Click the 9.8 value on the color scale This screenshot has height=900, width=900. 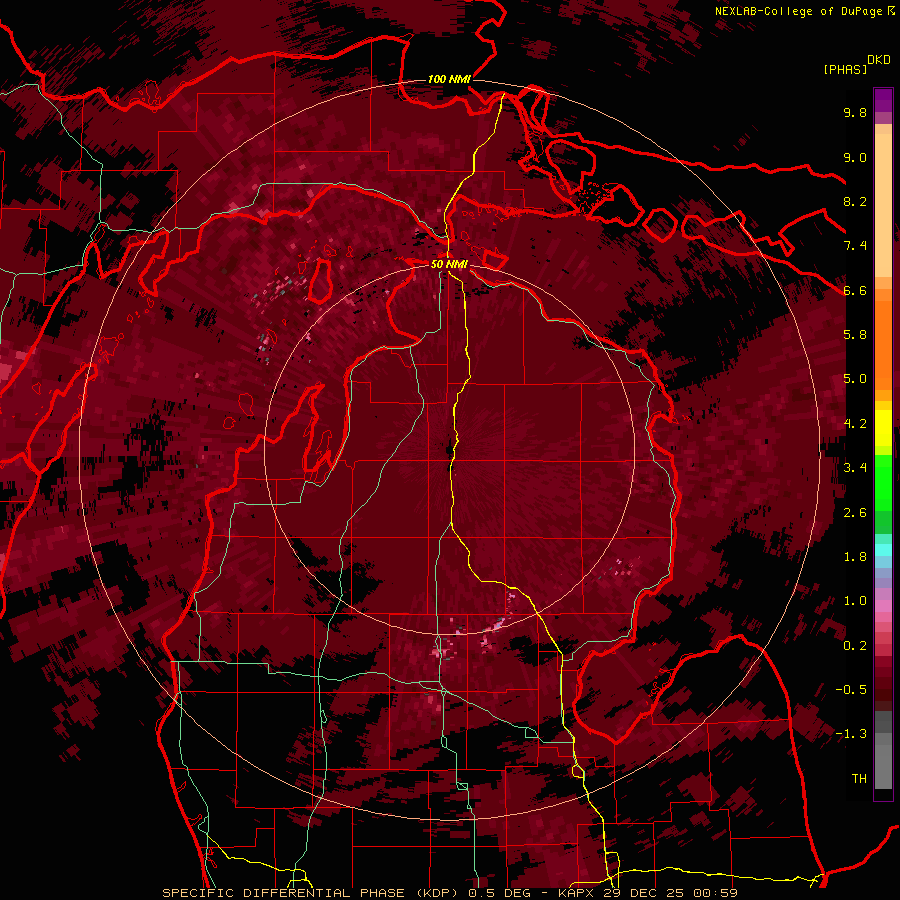(855, 112)
